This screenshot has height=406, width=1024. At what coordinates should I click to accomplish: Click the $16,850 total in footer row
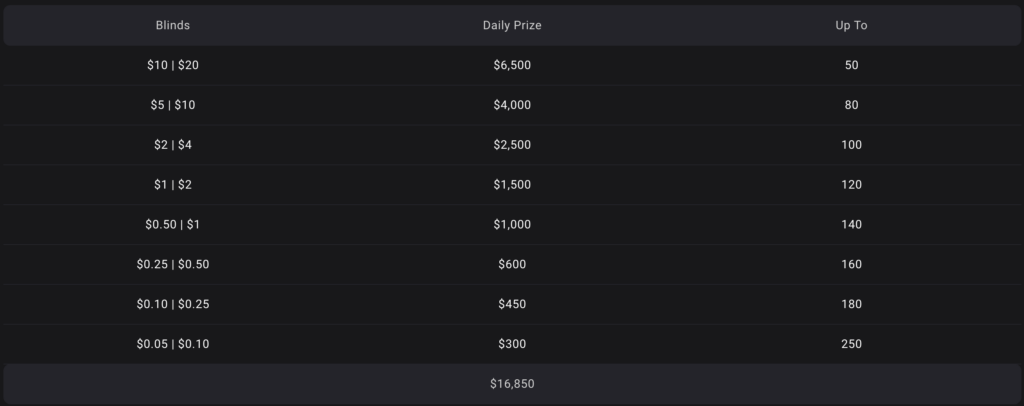tap(512, 384)
